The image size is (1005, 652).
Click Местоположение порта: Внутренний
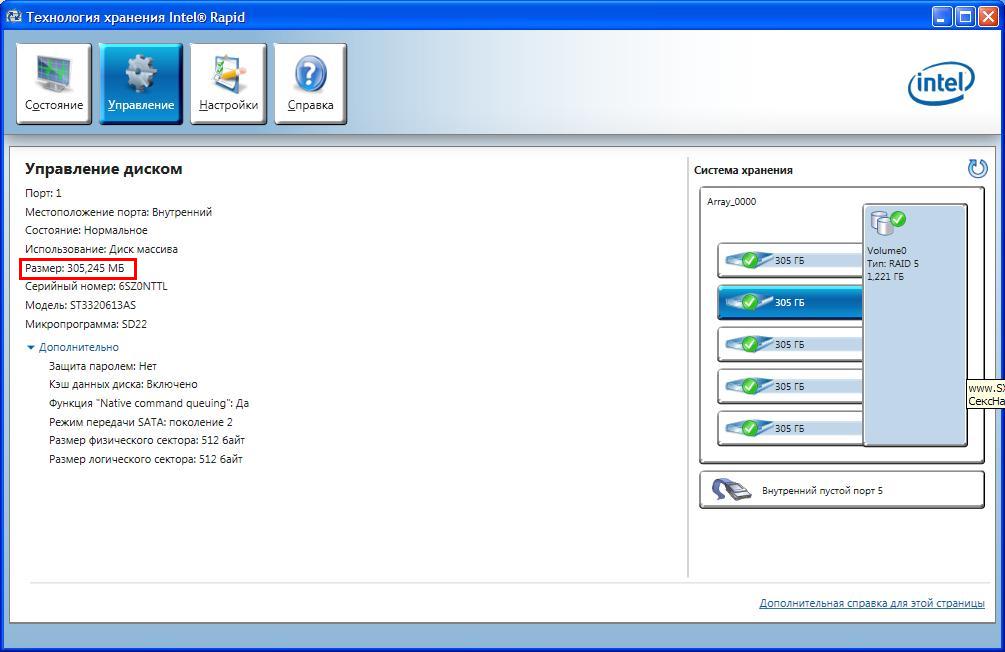(x=118, y=212)
